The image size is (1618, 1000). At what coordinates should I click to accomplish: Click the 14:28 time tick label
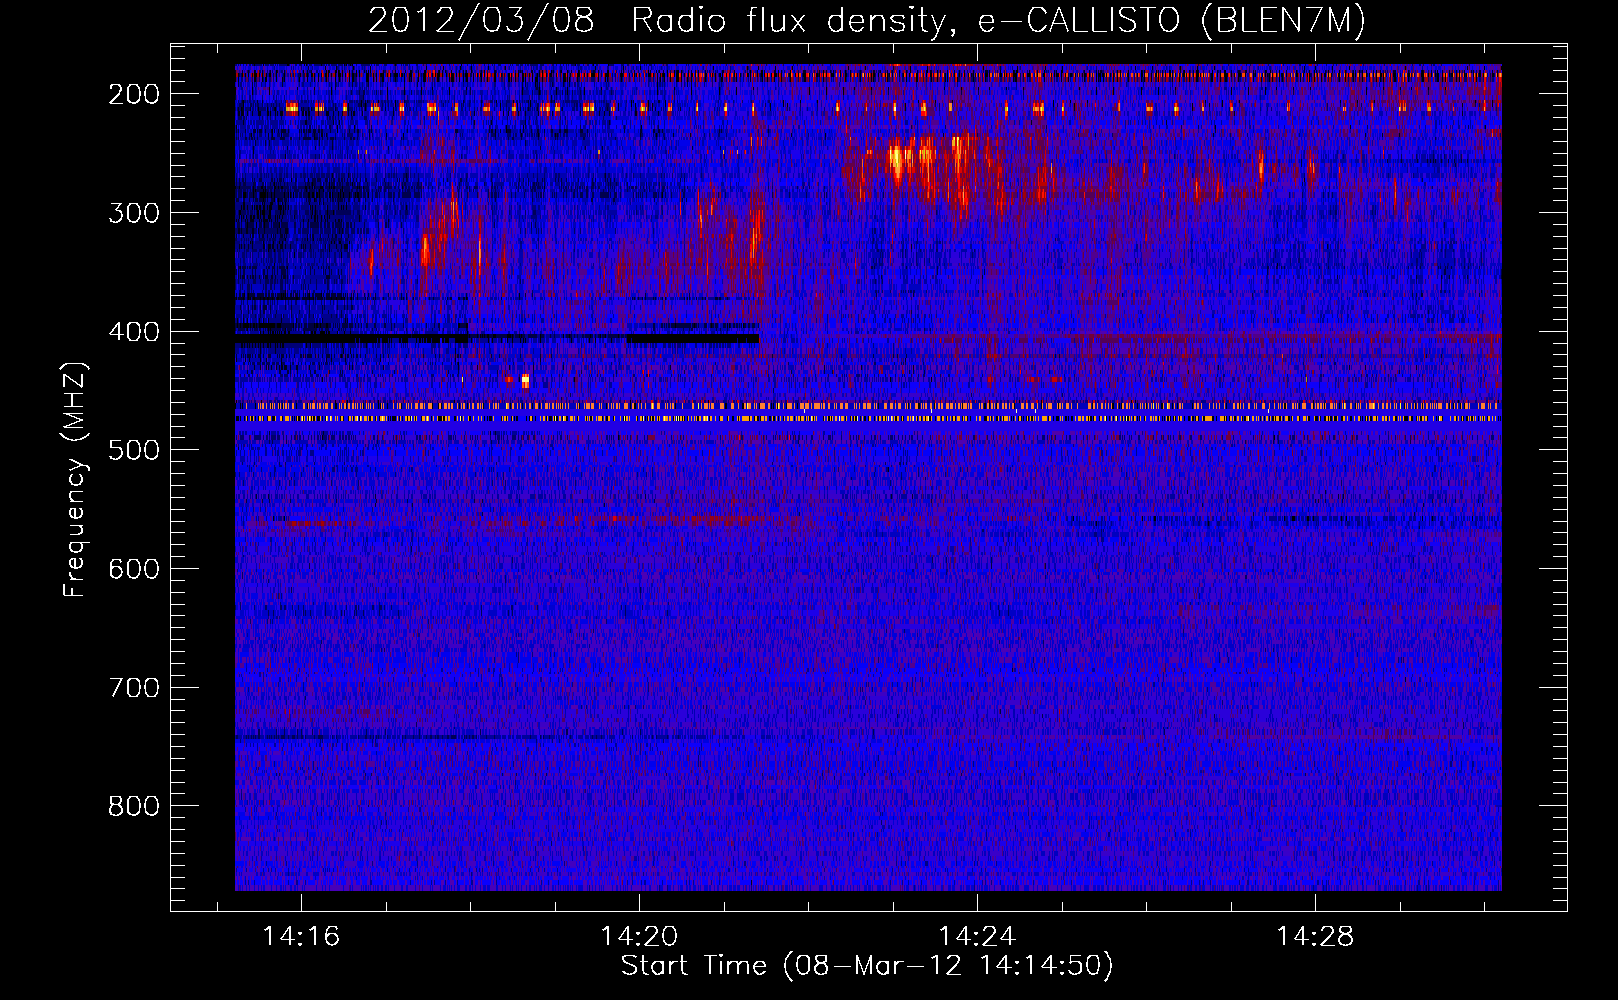(1315, 936)
